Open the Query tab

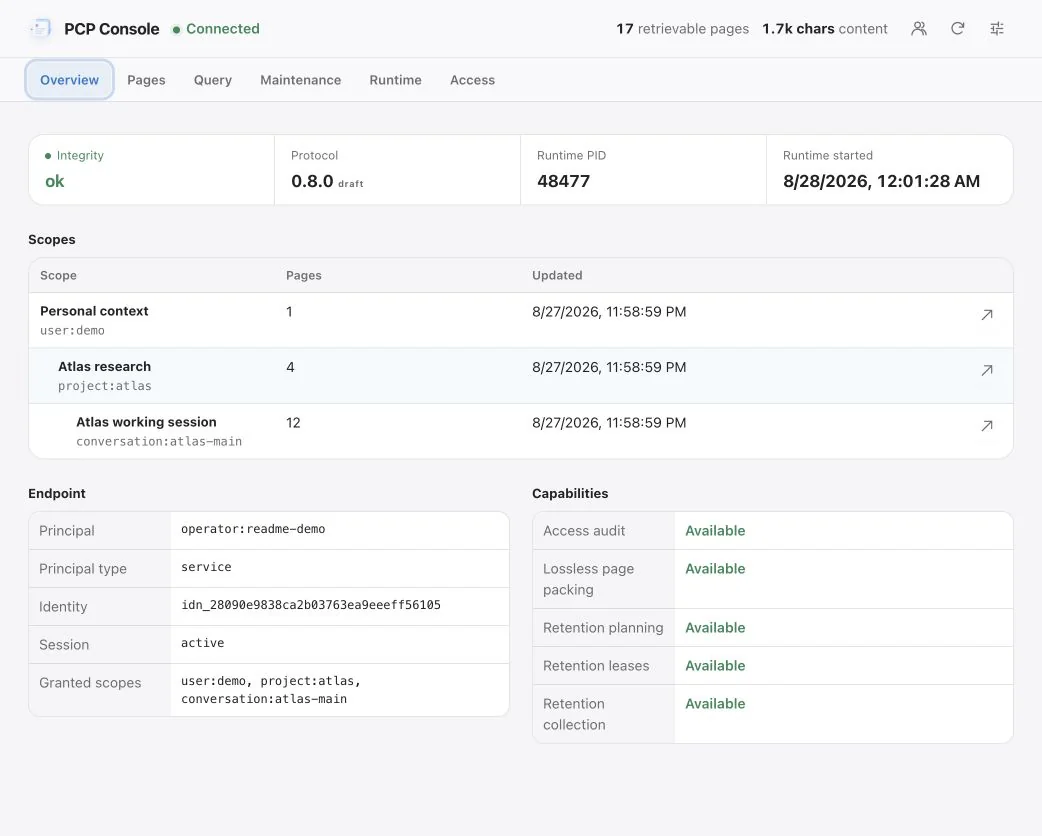[213, 80]
